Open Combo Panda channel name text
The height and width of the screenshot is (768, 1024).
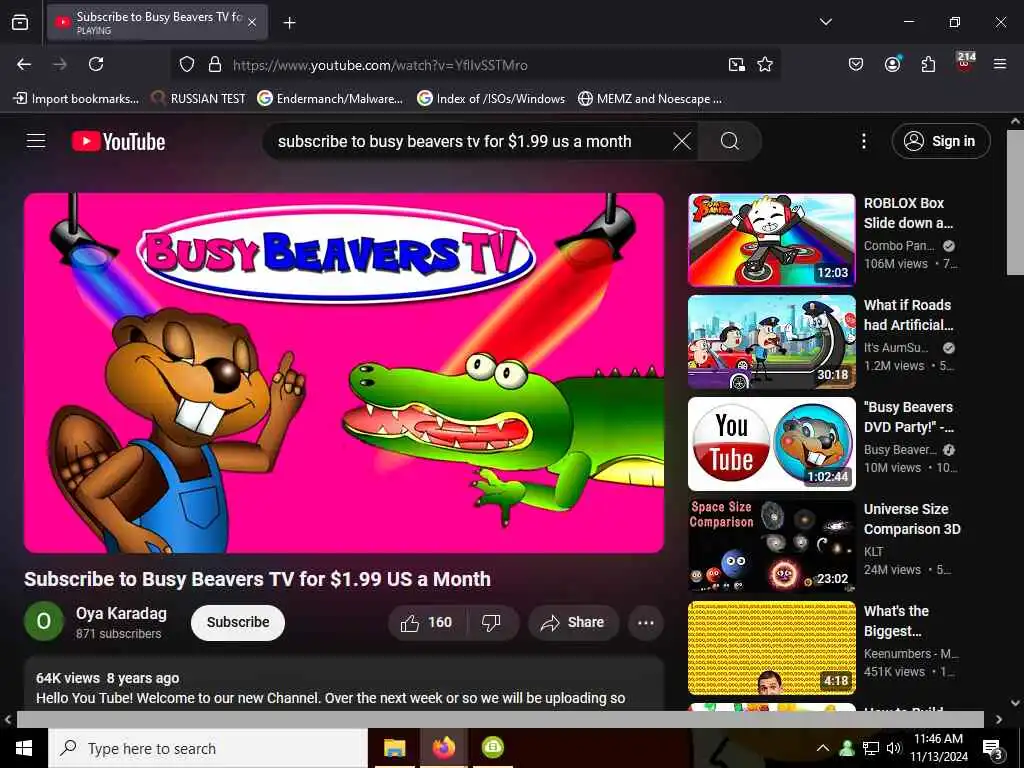899,246
